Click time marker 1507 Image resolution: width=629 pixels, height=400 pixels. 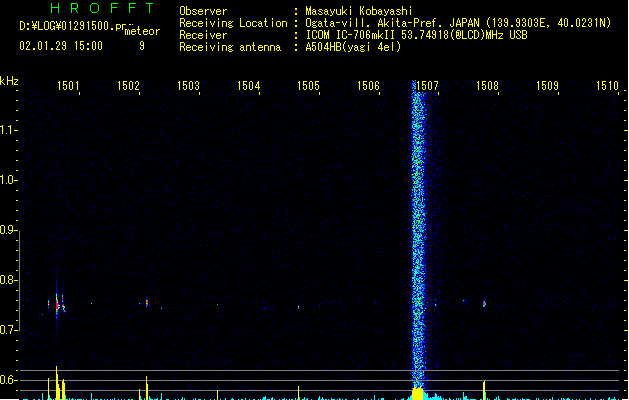pos(428,85)
